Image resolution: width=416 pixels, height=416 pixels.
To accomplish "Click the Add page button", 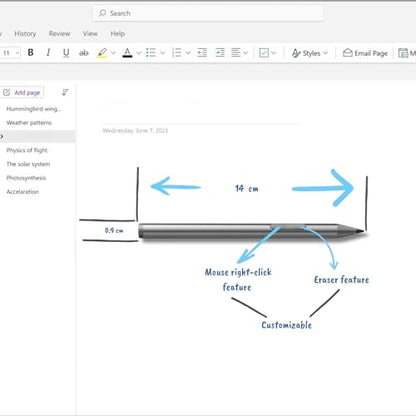I will [22, 92].
